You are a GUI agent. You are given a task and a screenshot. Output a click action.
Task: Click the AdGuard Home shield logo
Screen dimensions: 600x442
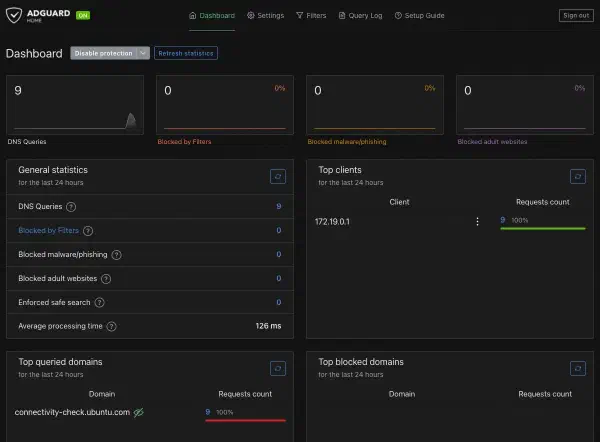point(14,15)
